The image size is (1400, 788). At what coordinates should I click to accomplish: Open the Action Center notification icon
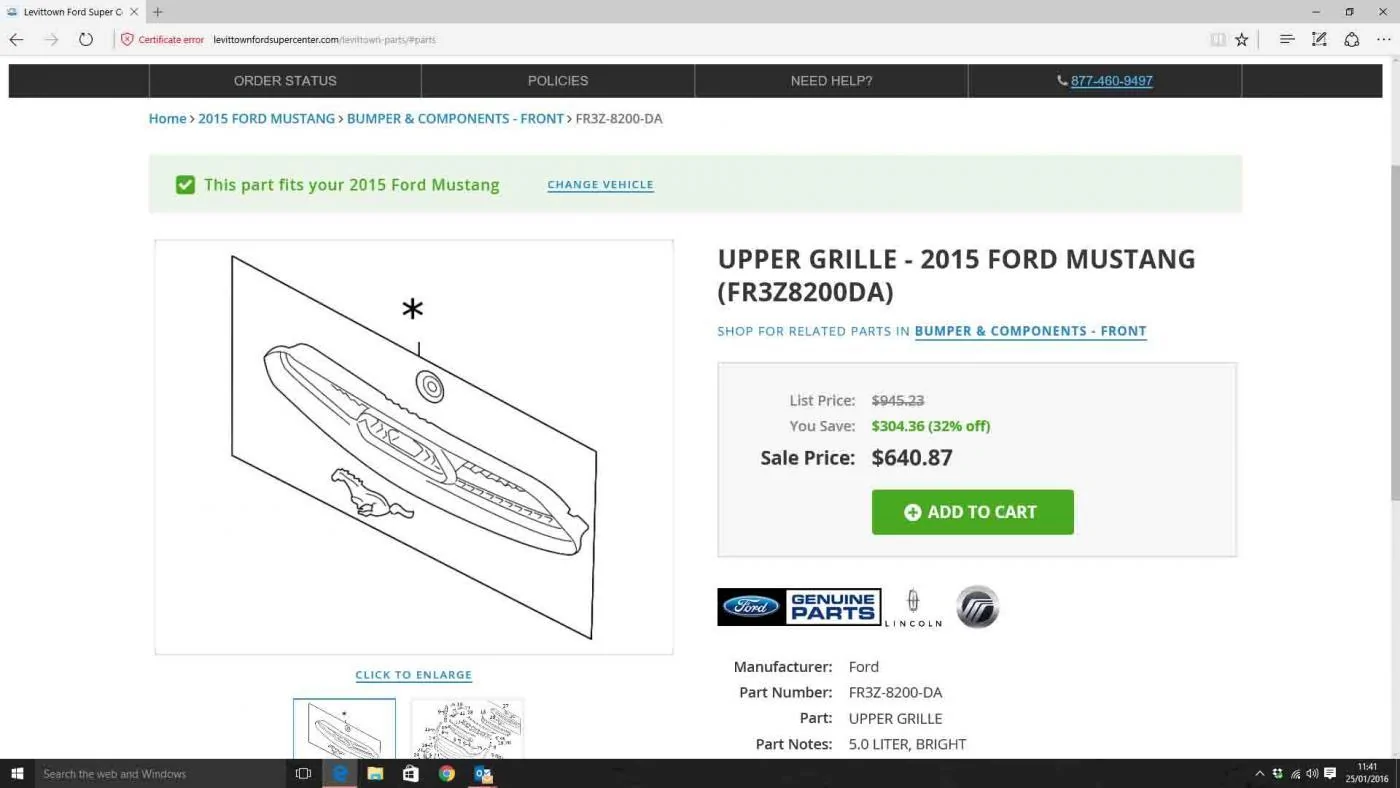pyautogui.click(x=1330, y=773)
